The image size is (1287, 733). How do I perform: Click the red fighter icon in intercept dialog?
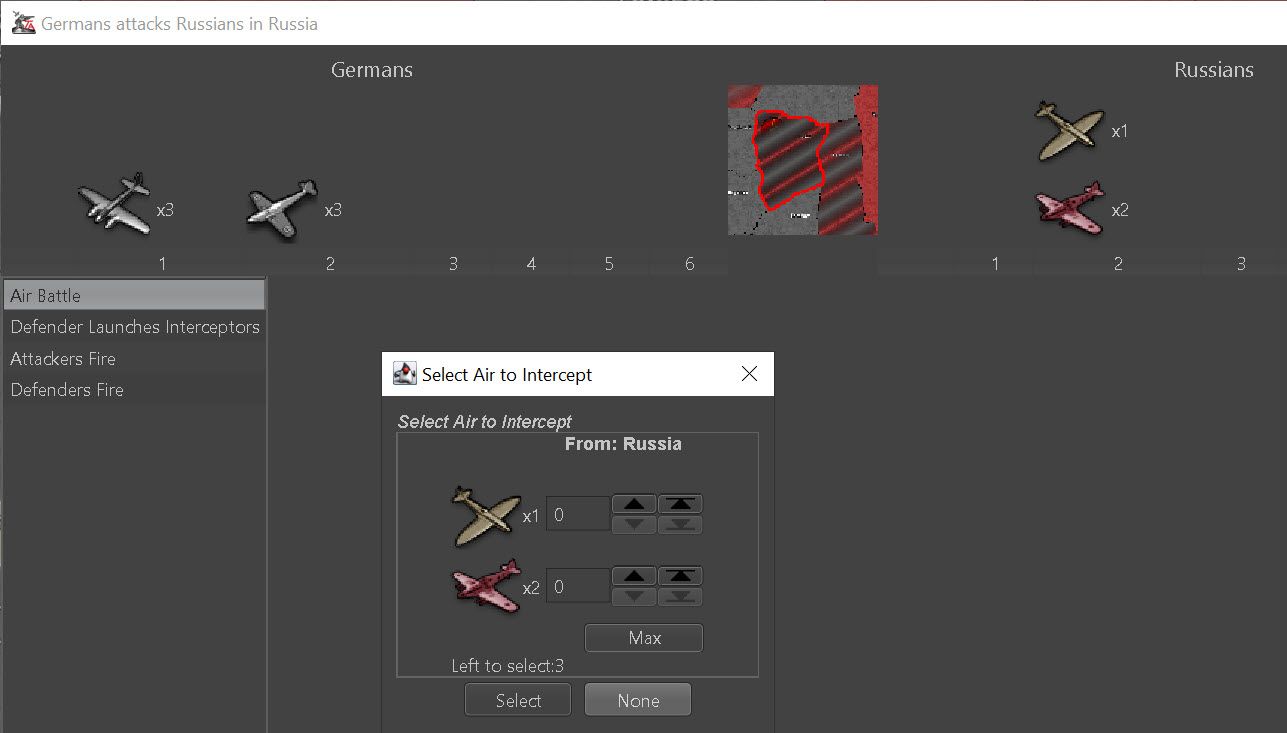486,586
